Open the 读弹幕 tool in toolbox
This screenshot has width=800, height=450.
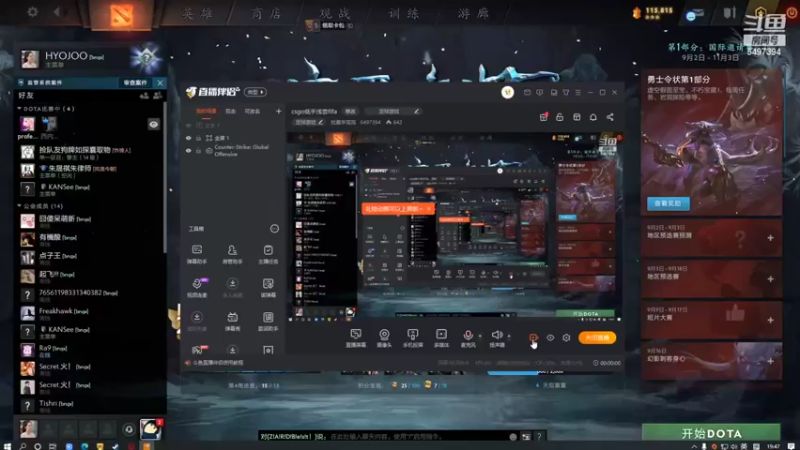[x=268, y=287]
